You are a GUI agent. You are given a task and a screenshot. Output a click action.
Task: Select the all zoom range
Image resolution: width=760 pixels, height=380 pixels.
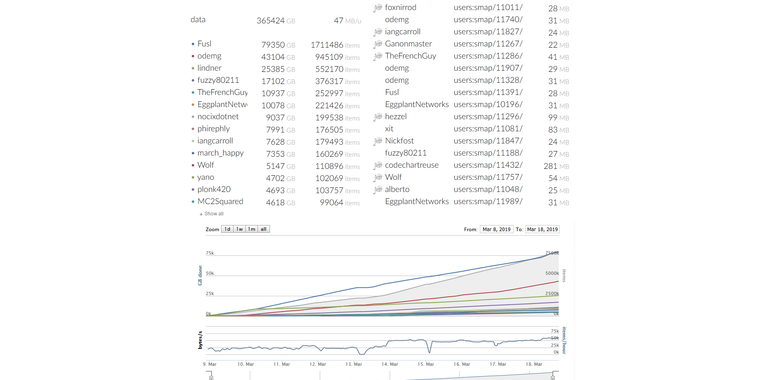point(264,229)
